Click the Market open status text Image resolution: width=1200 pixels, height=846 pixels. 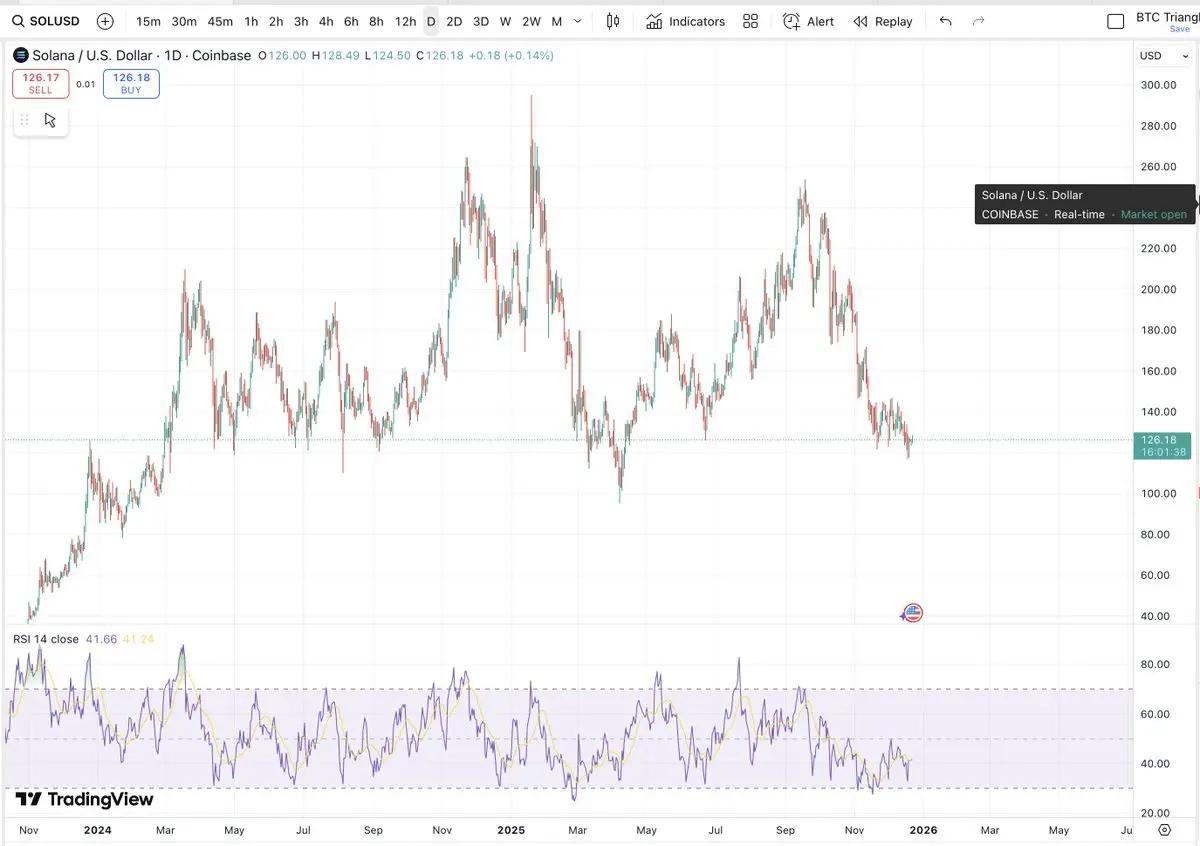point(1154,214)
